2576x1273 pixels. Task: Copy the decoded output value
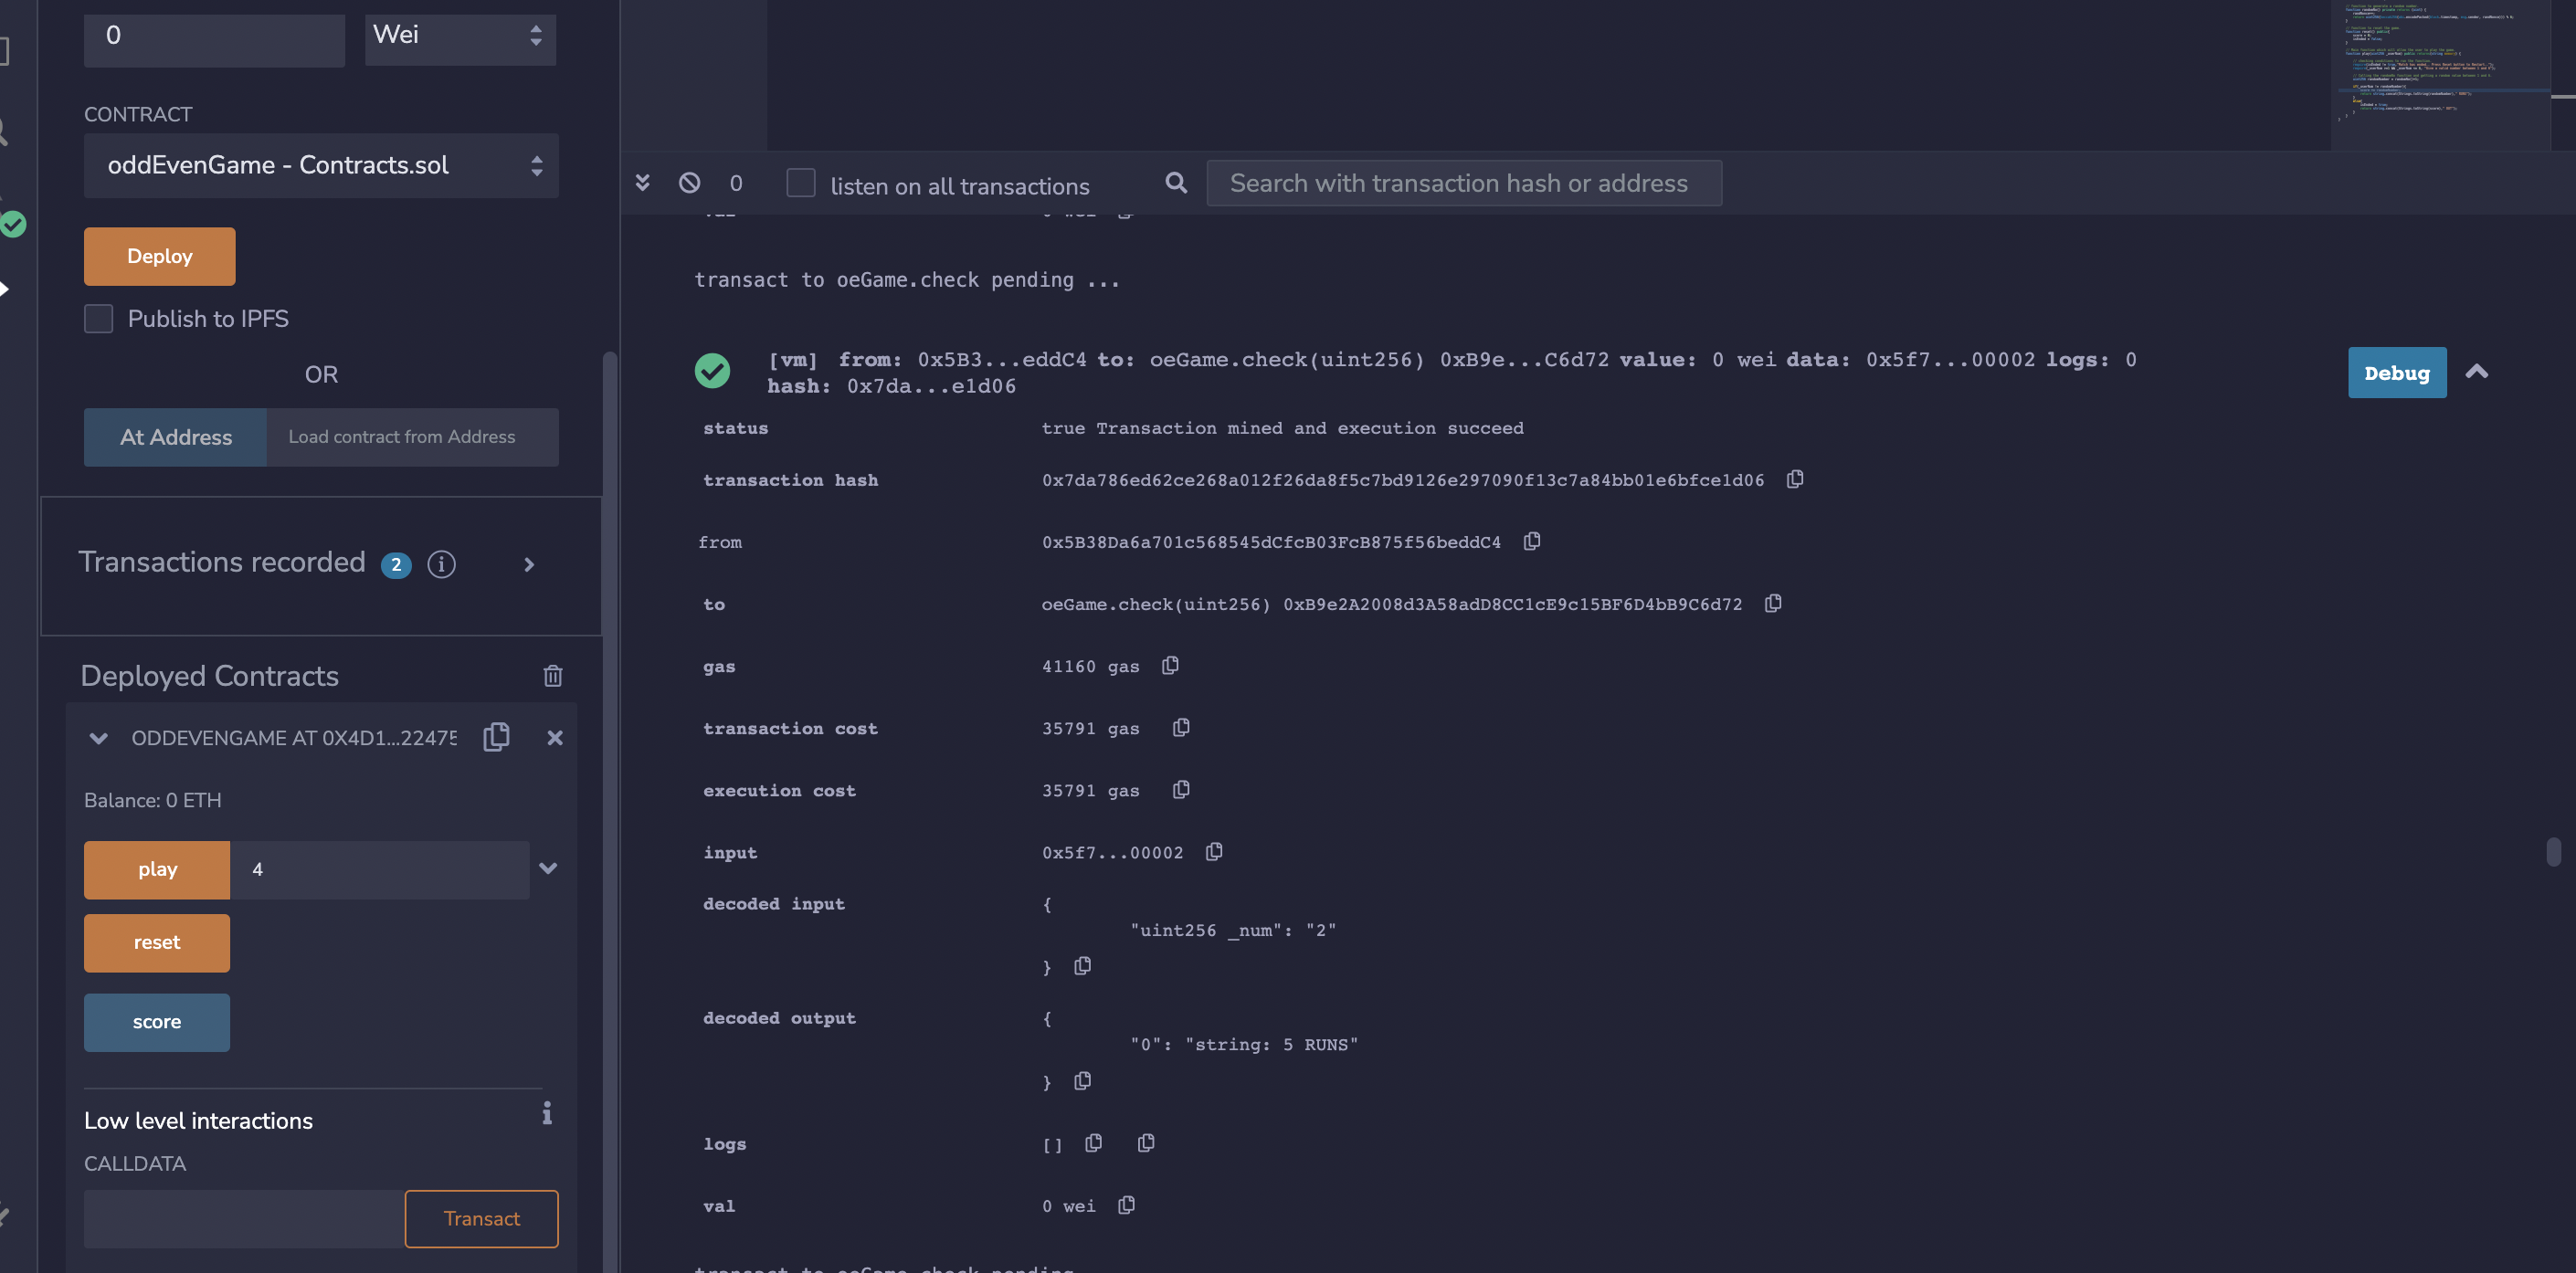click(x=1082, y=1081)
